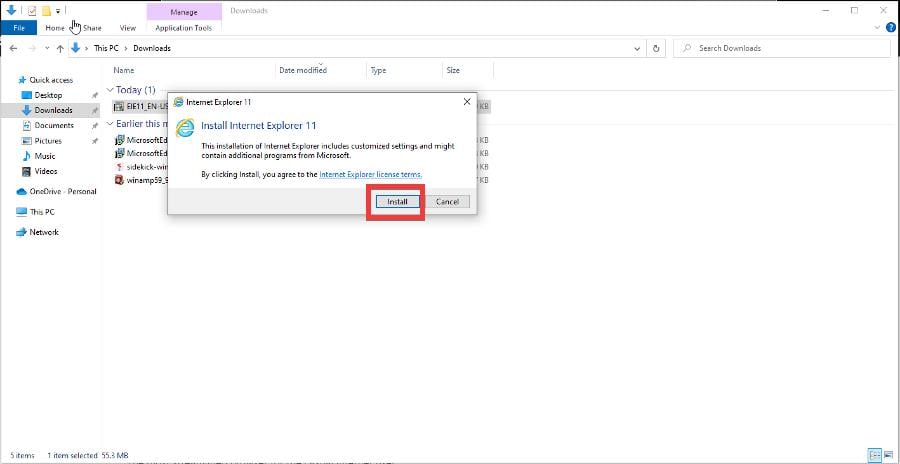Select the EIE11_EN-US installer file
Screen dimensions: 900x464
(141, 106)
